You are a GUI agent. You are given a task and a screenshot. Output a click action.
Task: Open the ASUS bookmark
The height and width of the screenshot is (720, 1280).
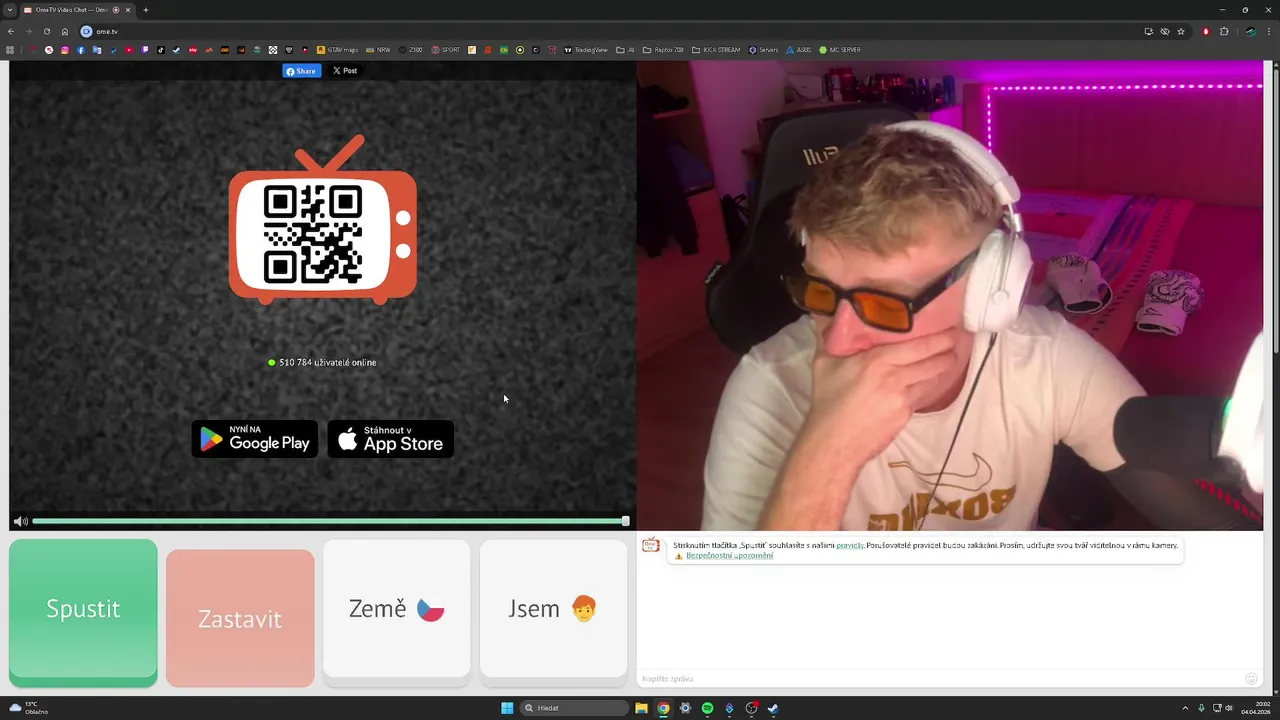798,50
